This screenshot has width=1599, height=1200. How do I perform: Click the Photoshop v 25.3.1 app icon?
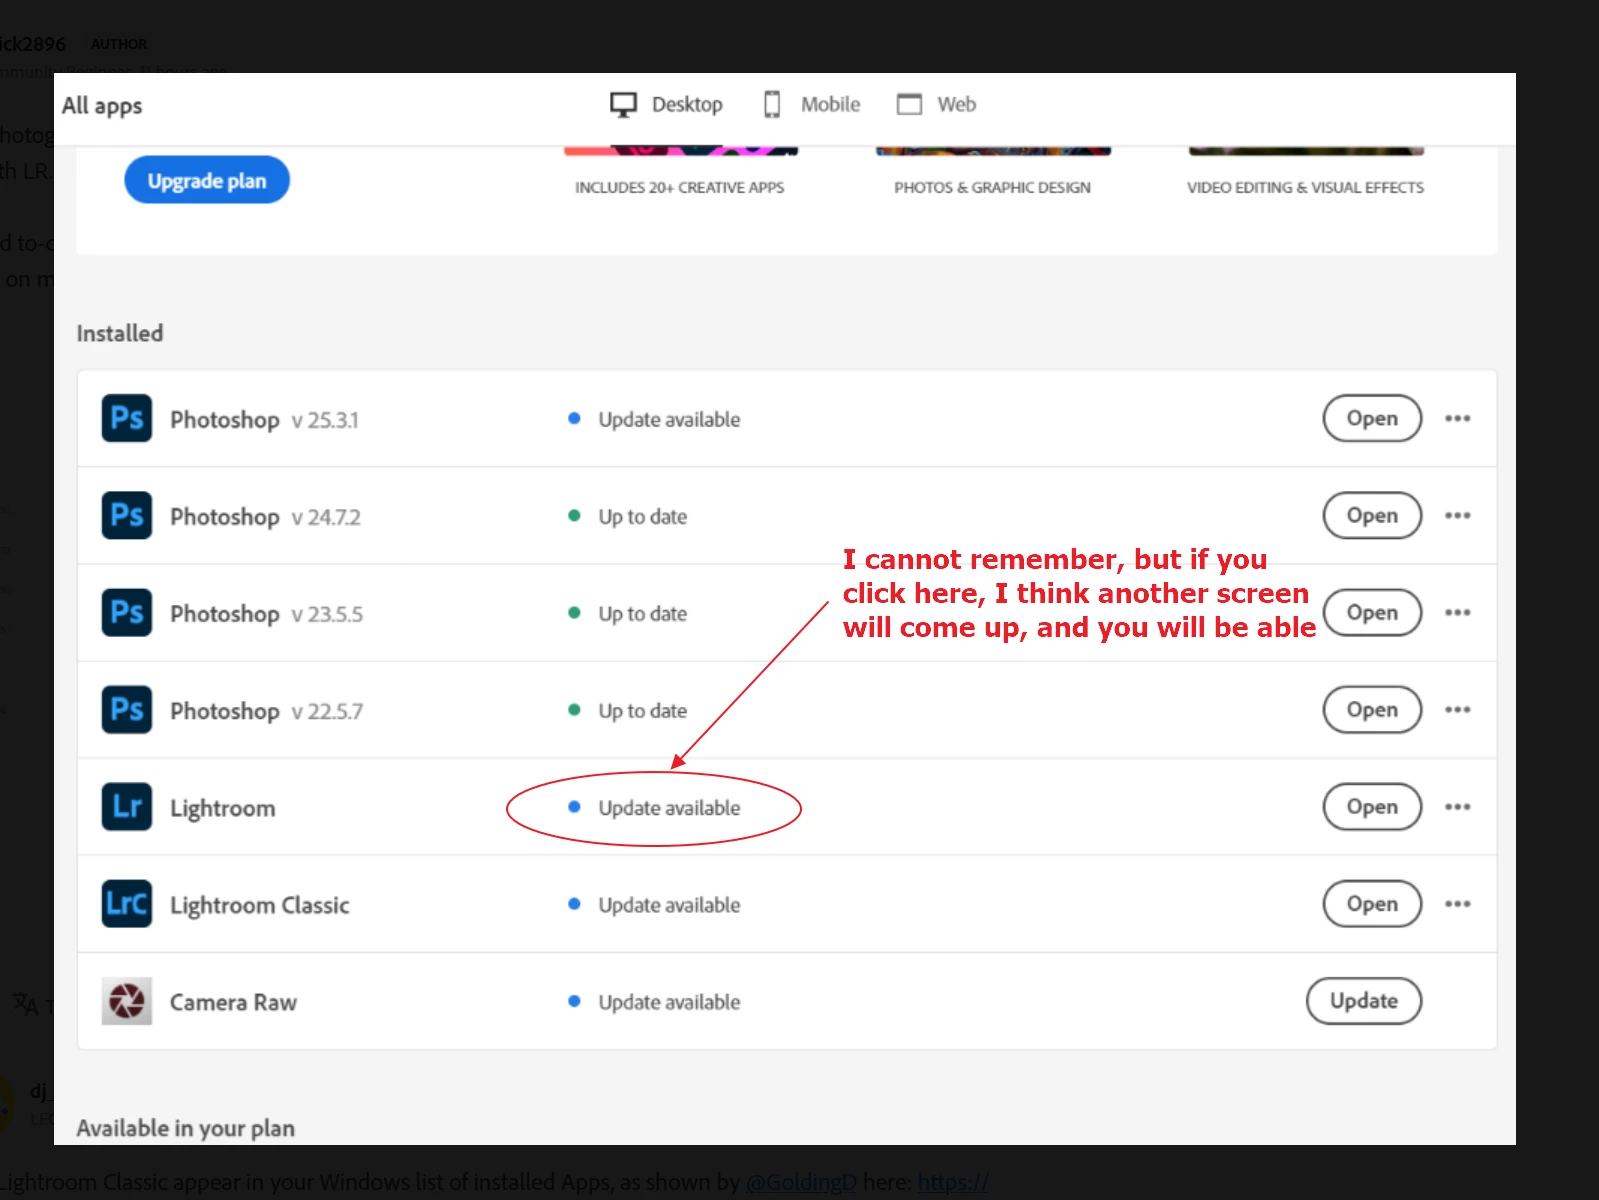point(127,418)
